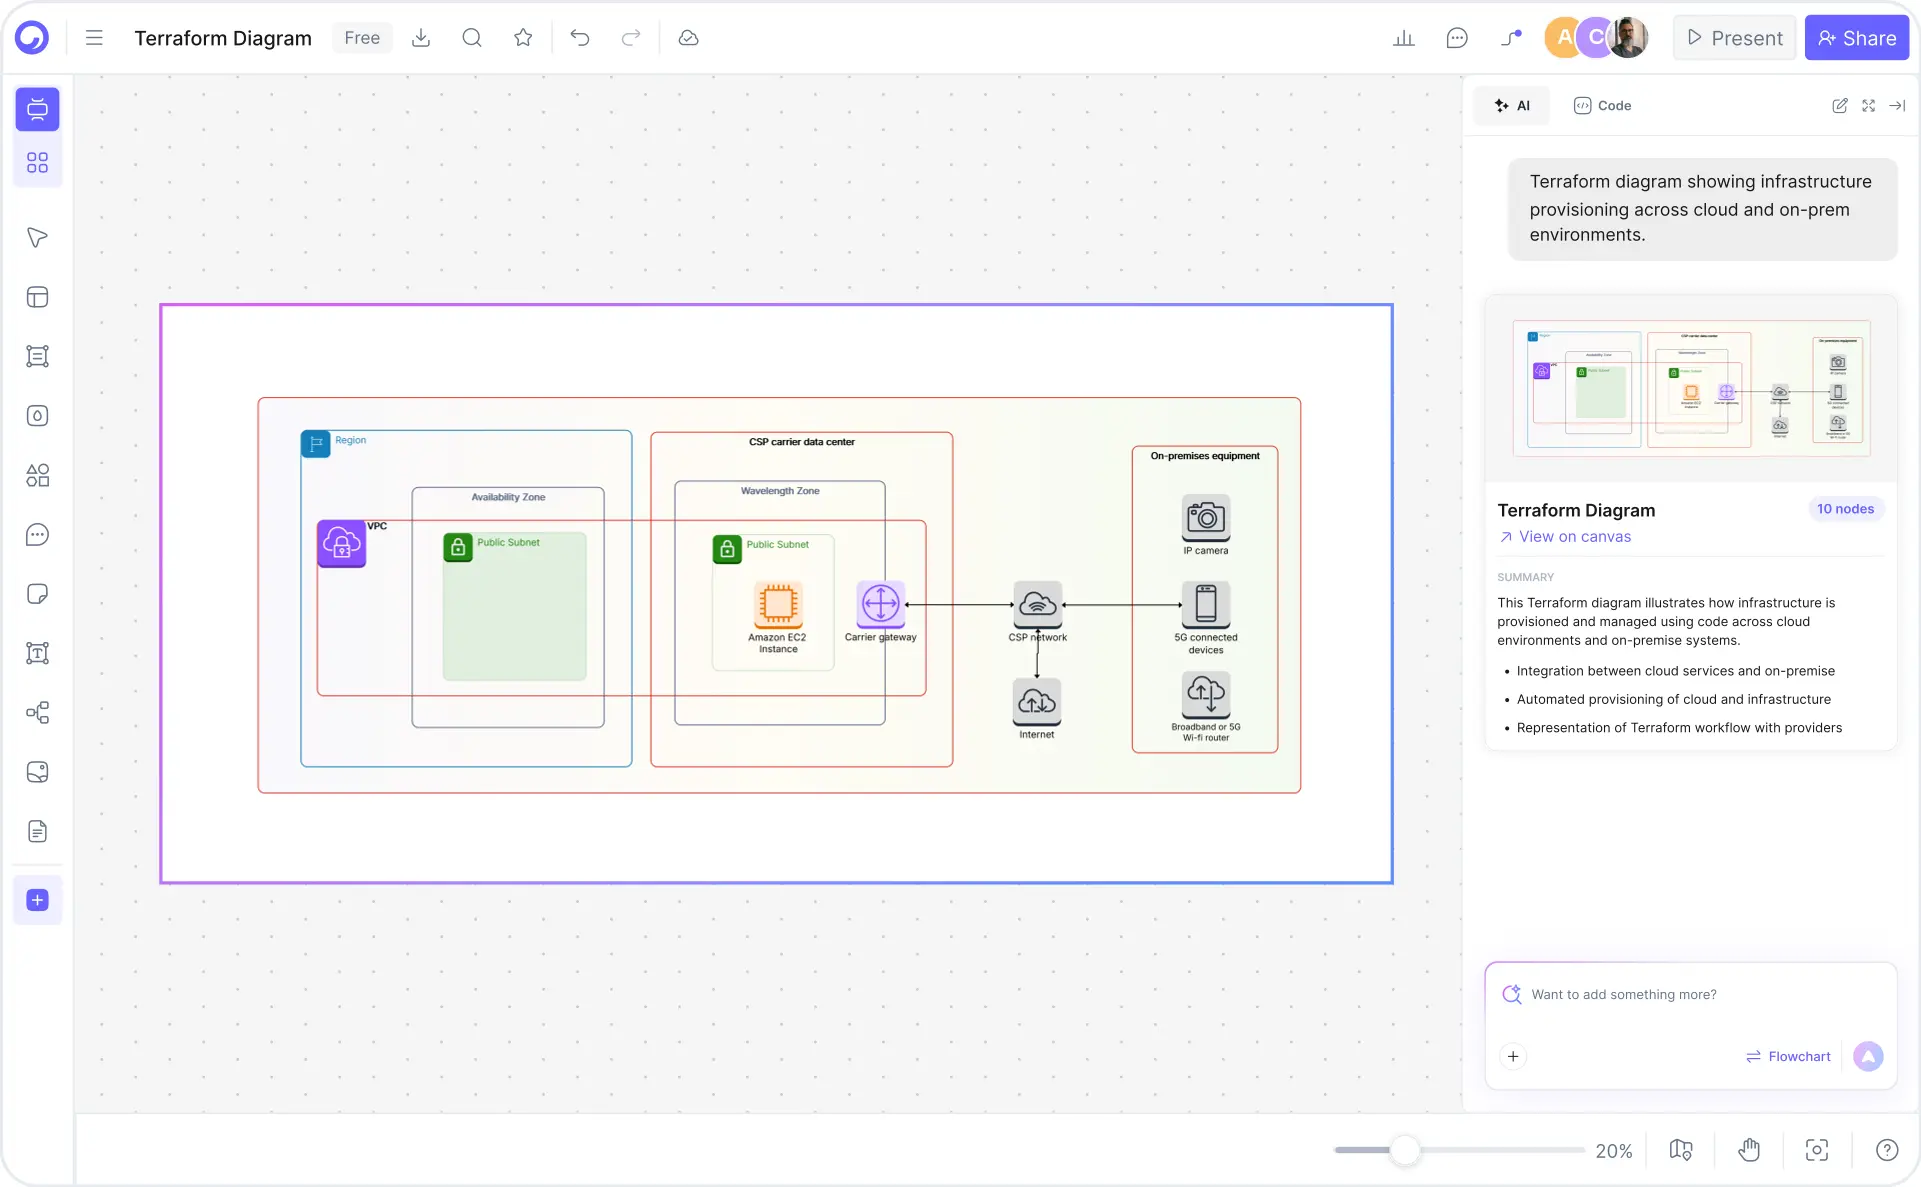Expand the AI panel to fullscreen
This screenshot has height=1187, width=1921.
tap(1868, 106)
